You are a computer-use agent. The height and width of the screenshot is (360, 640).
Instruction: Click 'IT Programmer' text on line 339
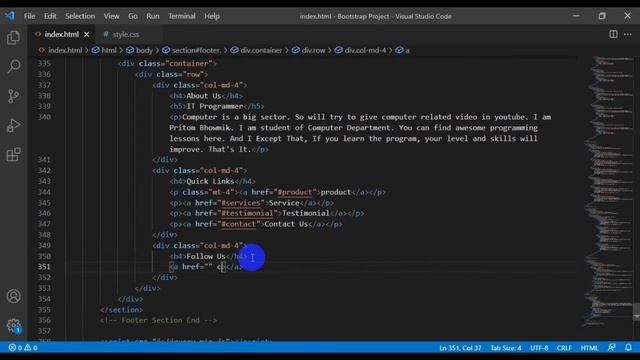tap(215, 106)
